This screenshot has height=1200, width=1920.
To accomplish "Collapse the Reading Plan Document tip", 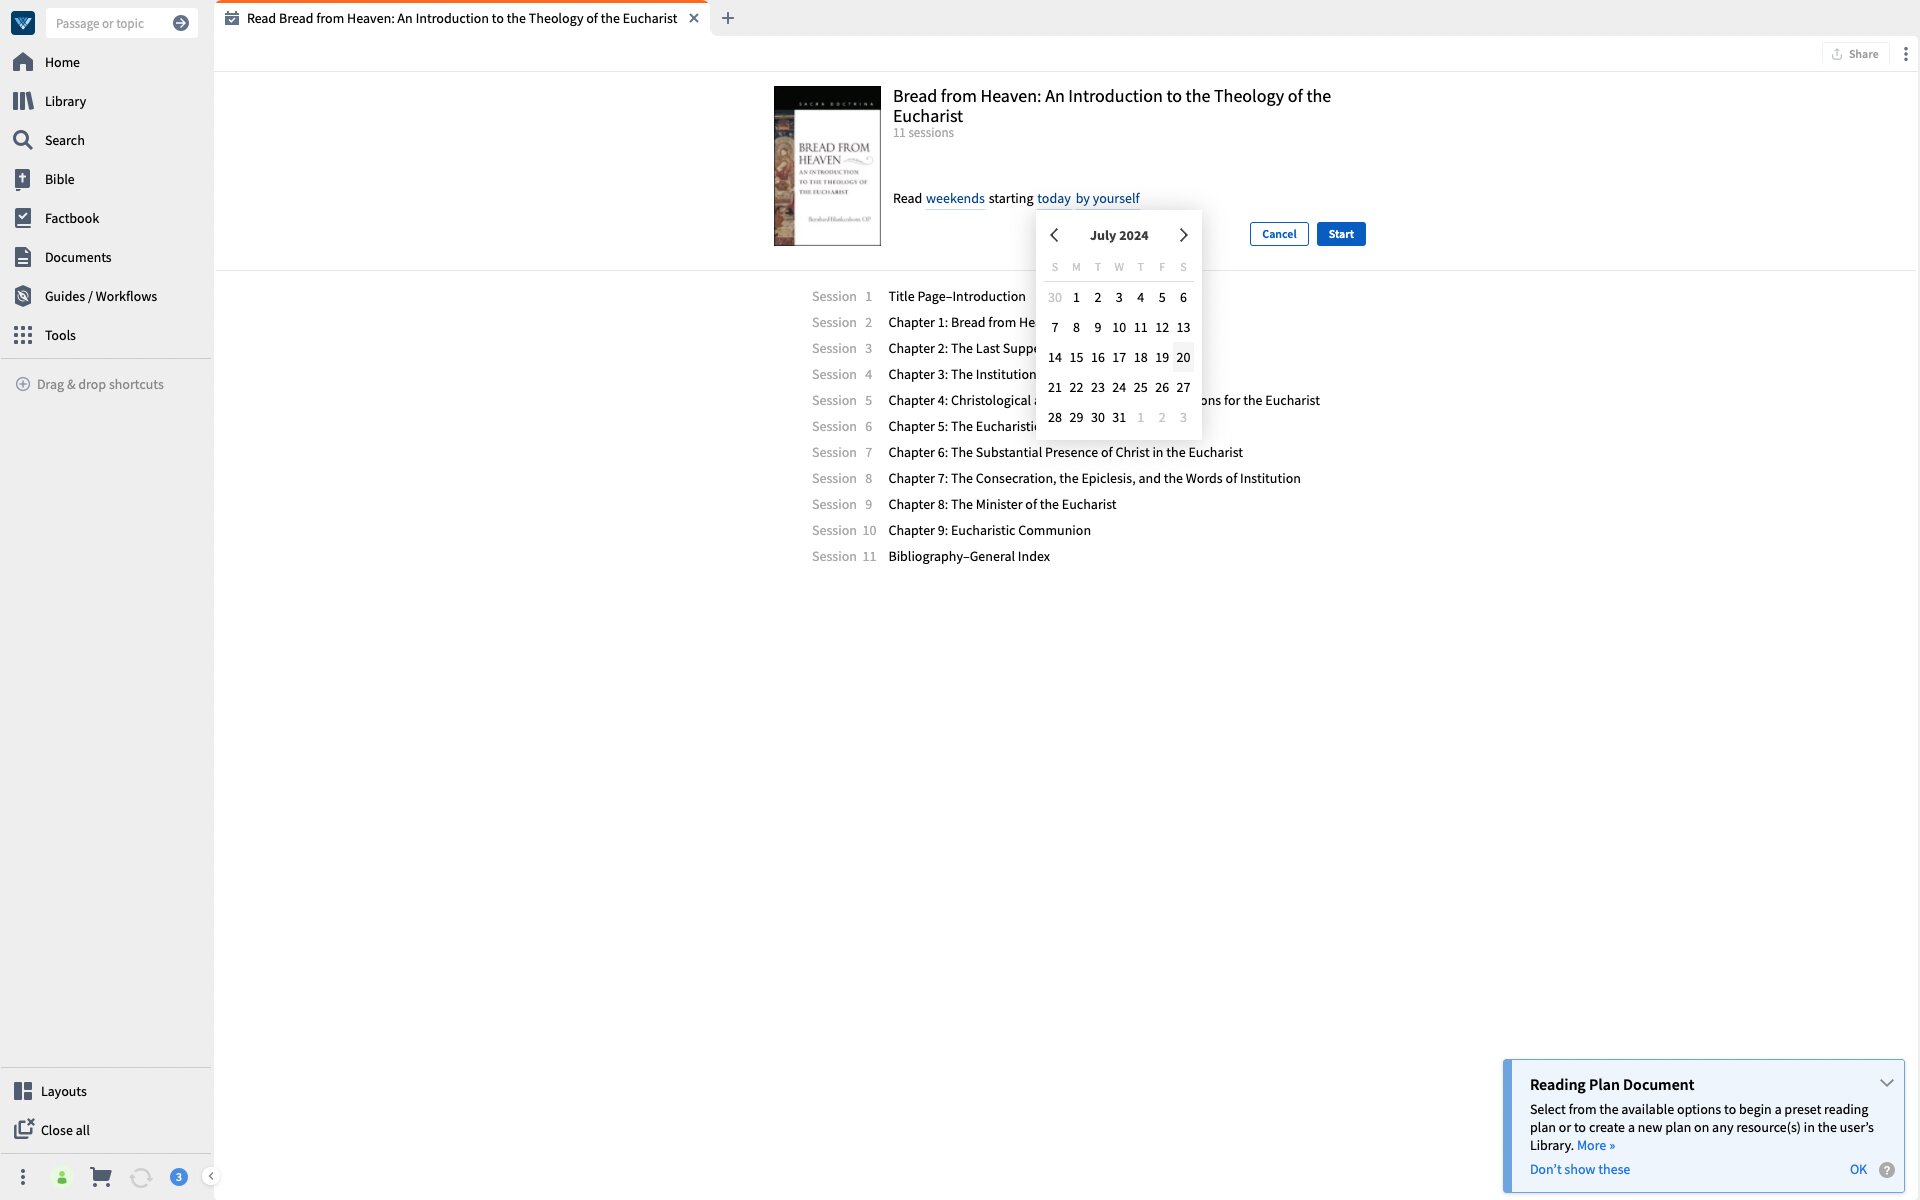I will coord(1886,1083).
